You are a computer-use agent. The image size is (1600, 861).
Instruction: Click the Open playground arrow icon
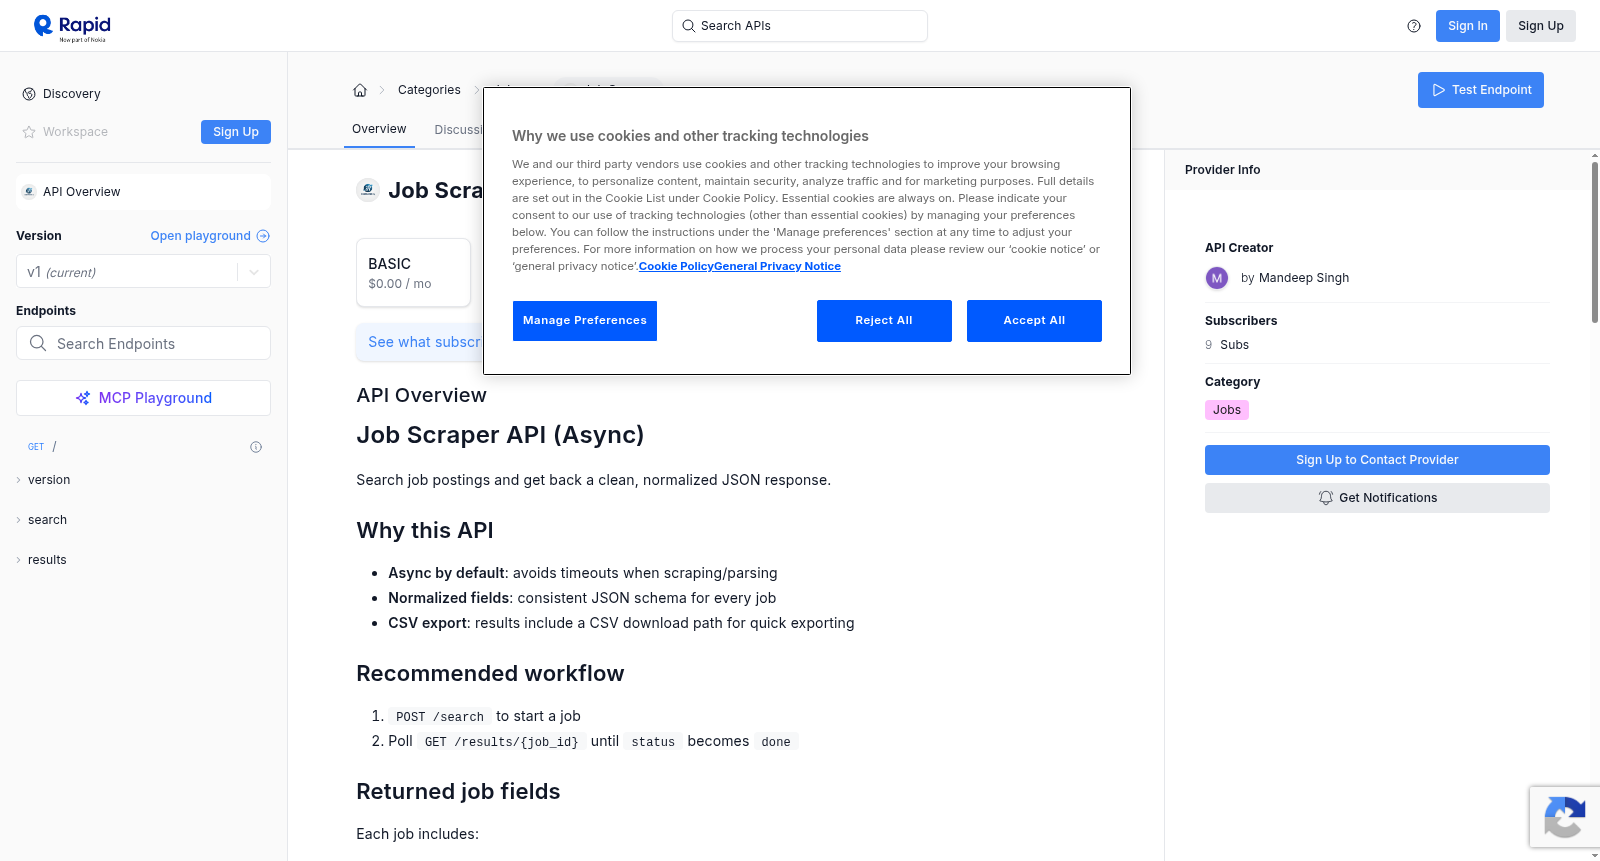pyautogui.click(x=263, y=236)
